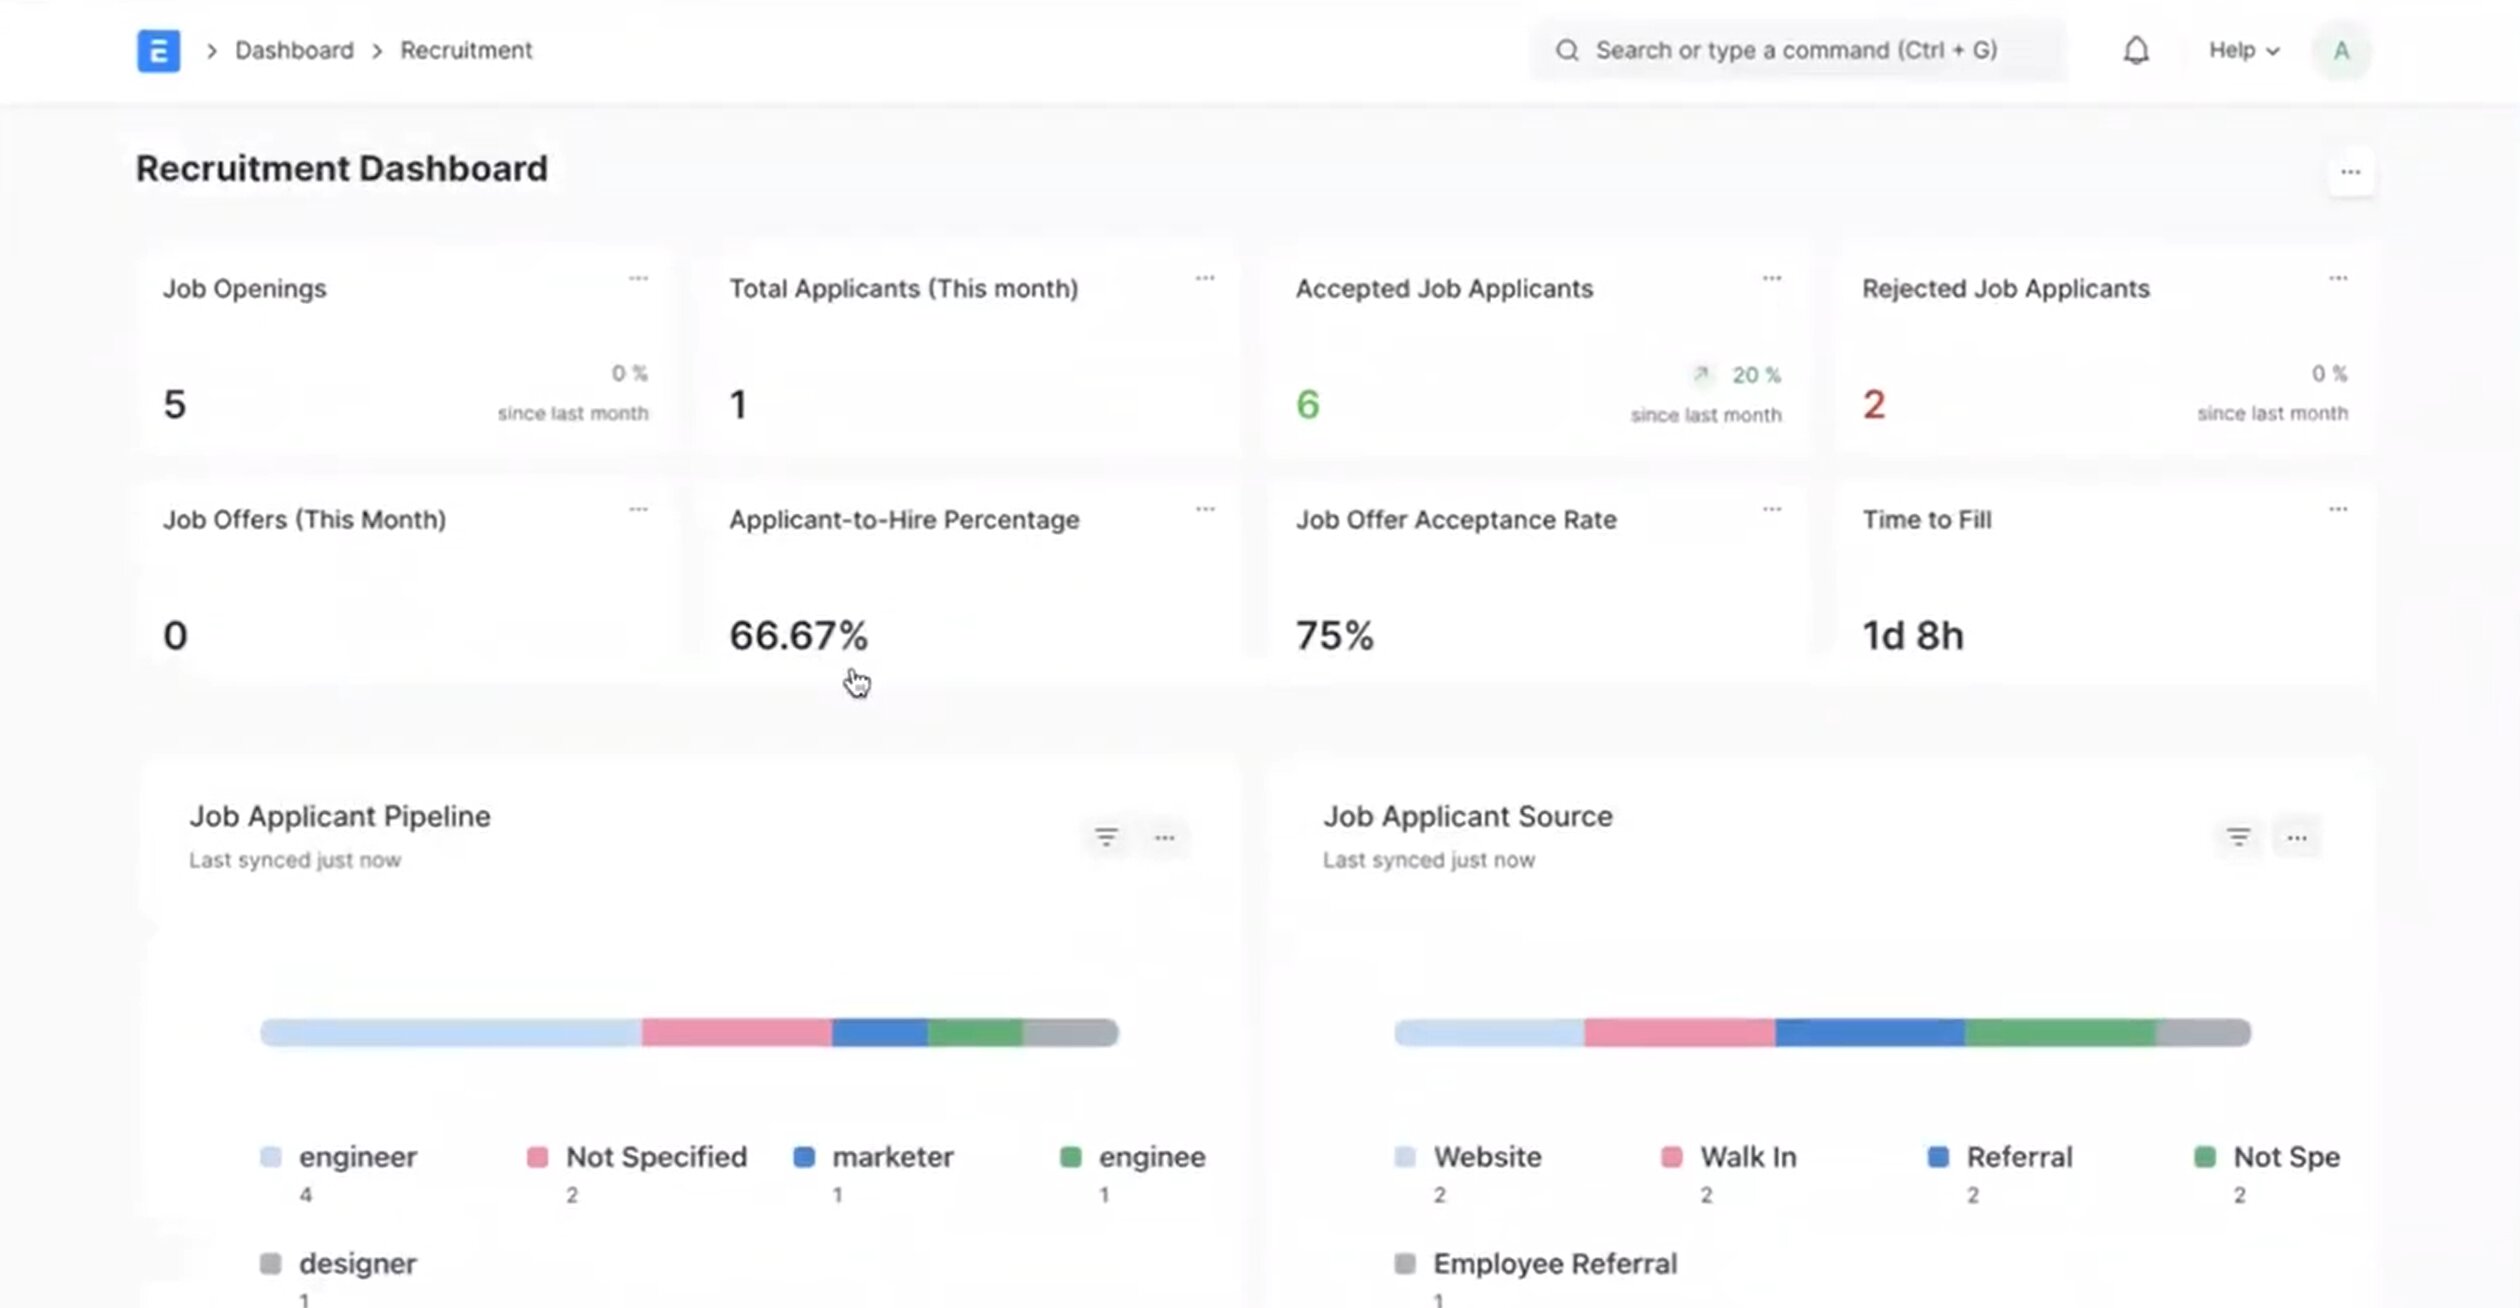Click the engineer legend swatch

[x=271, y=1157]
